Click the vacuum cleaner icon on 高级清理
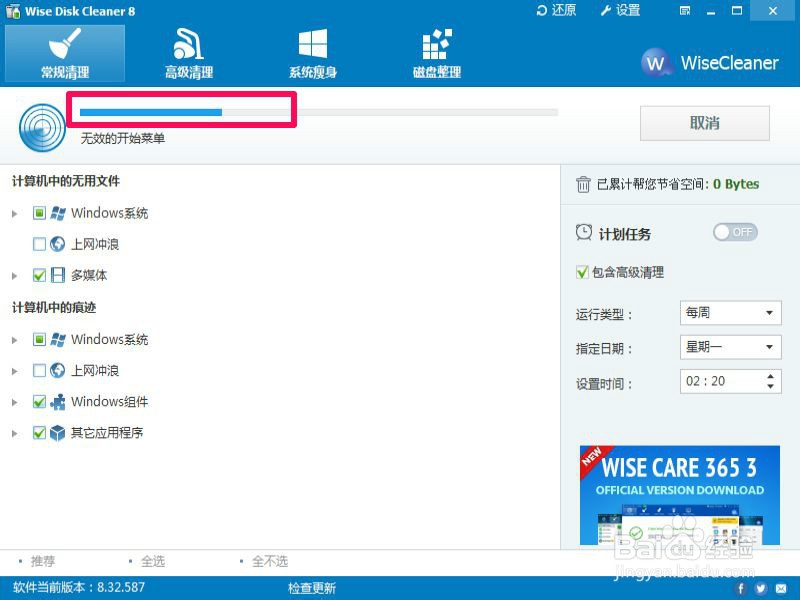This screenshot has width=800, height=600. coord(188,44)
